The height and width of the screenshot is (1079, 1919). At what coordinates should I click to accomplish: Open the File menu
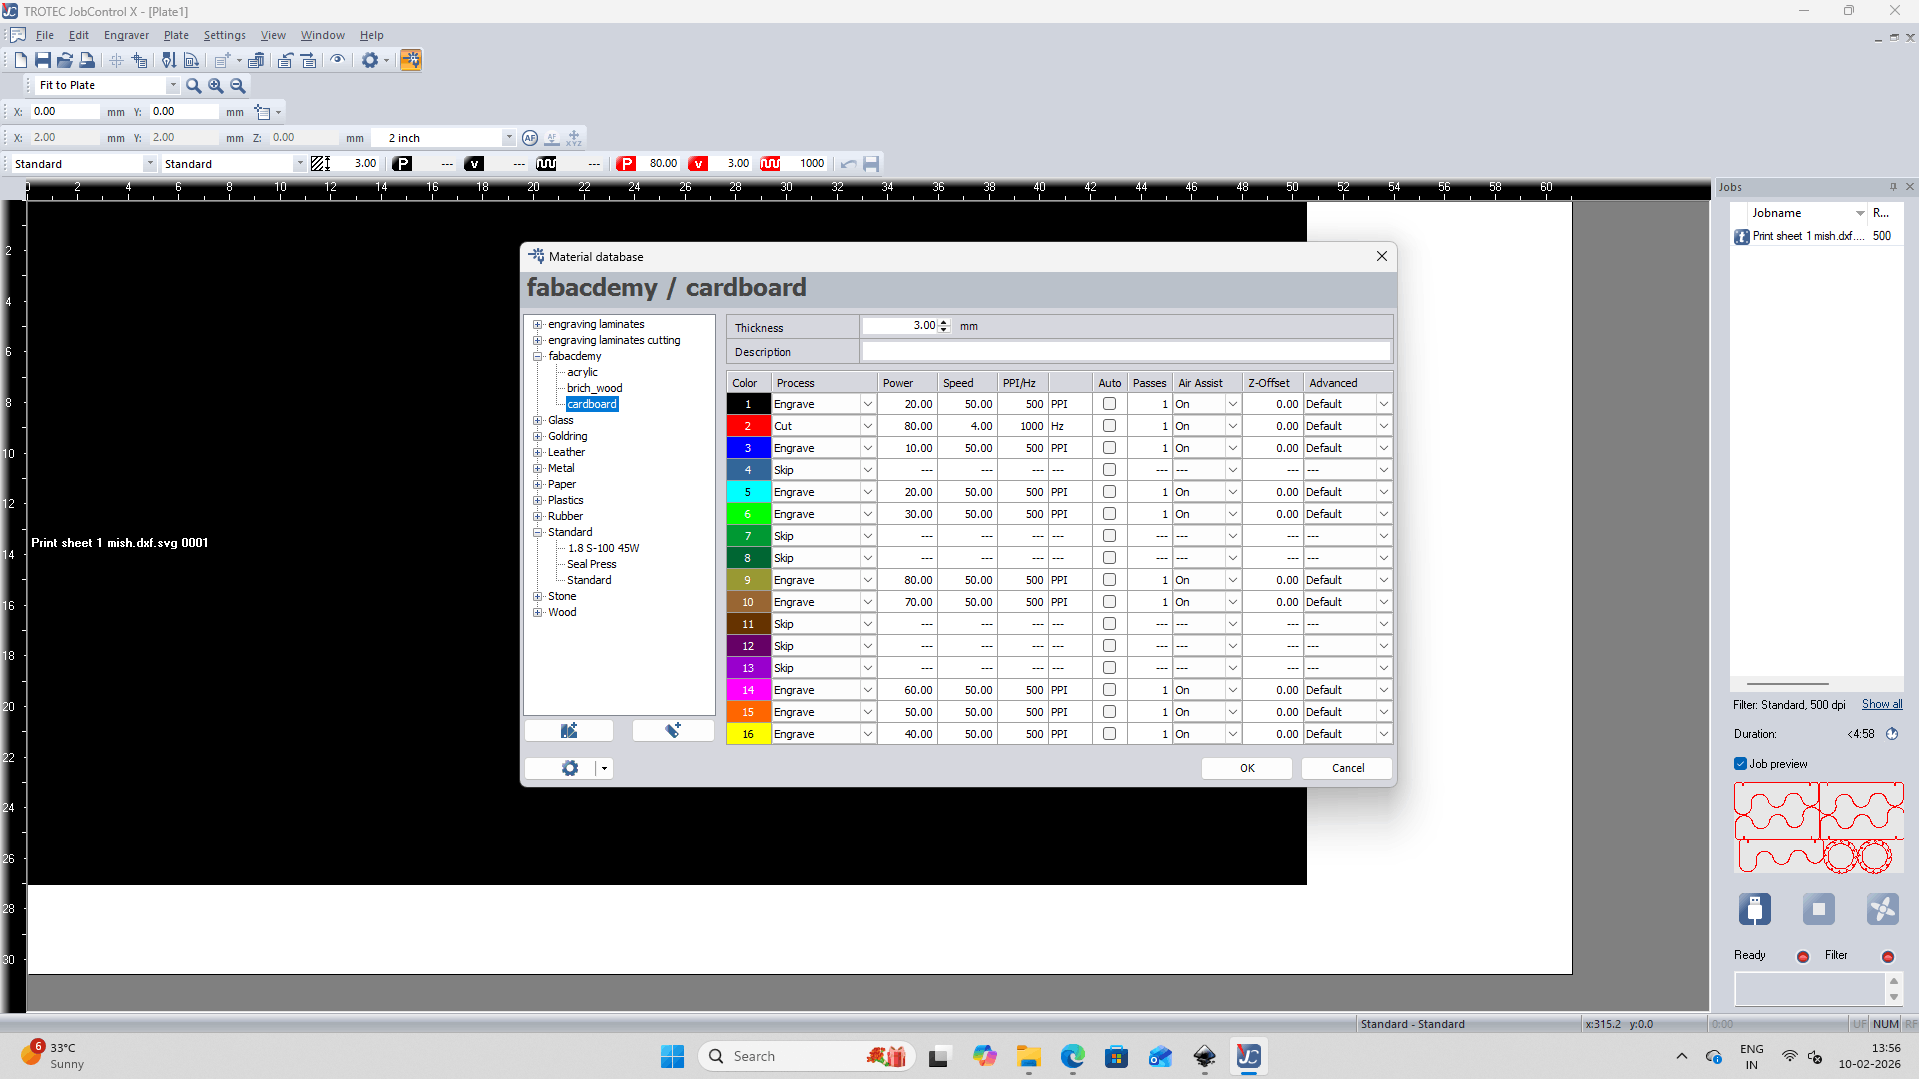(45, 35)
